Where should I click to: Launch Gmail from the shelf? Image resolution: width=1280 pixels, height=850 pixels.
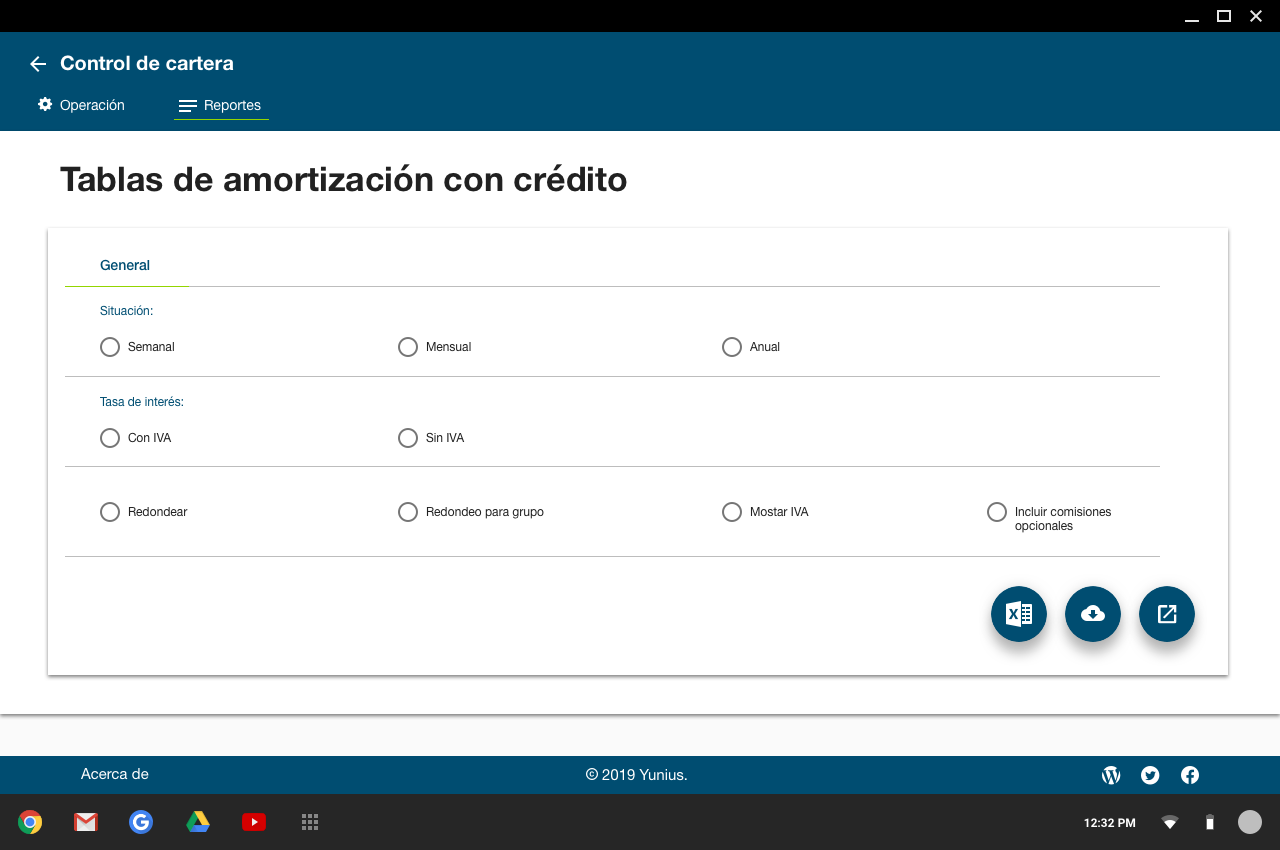(x=86, y=822)
